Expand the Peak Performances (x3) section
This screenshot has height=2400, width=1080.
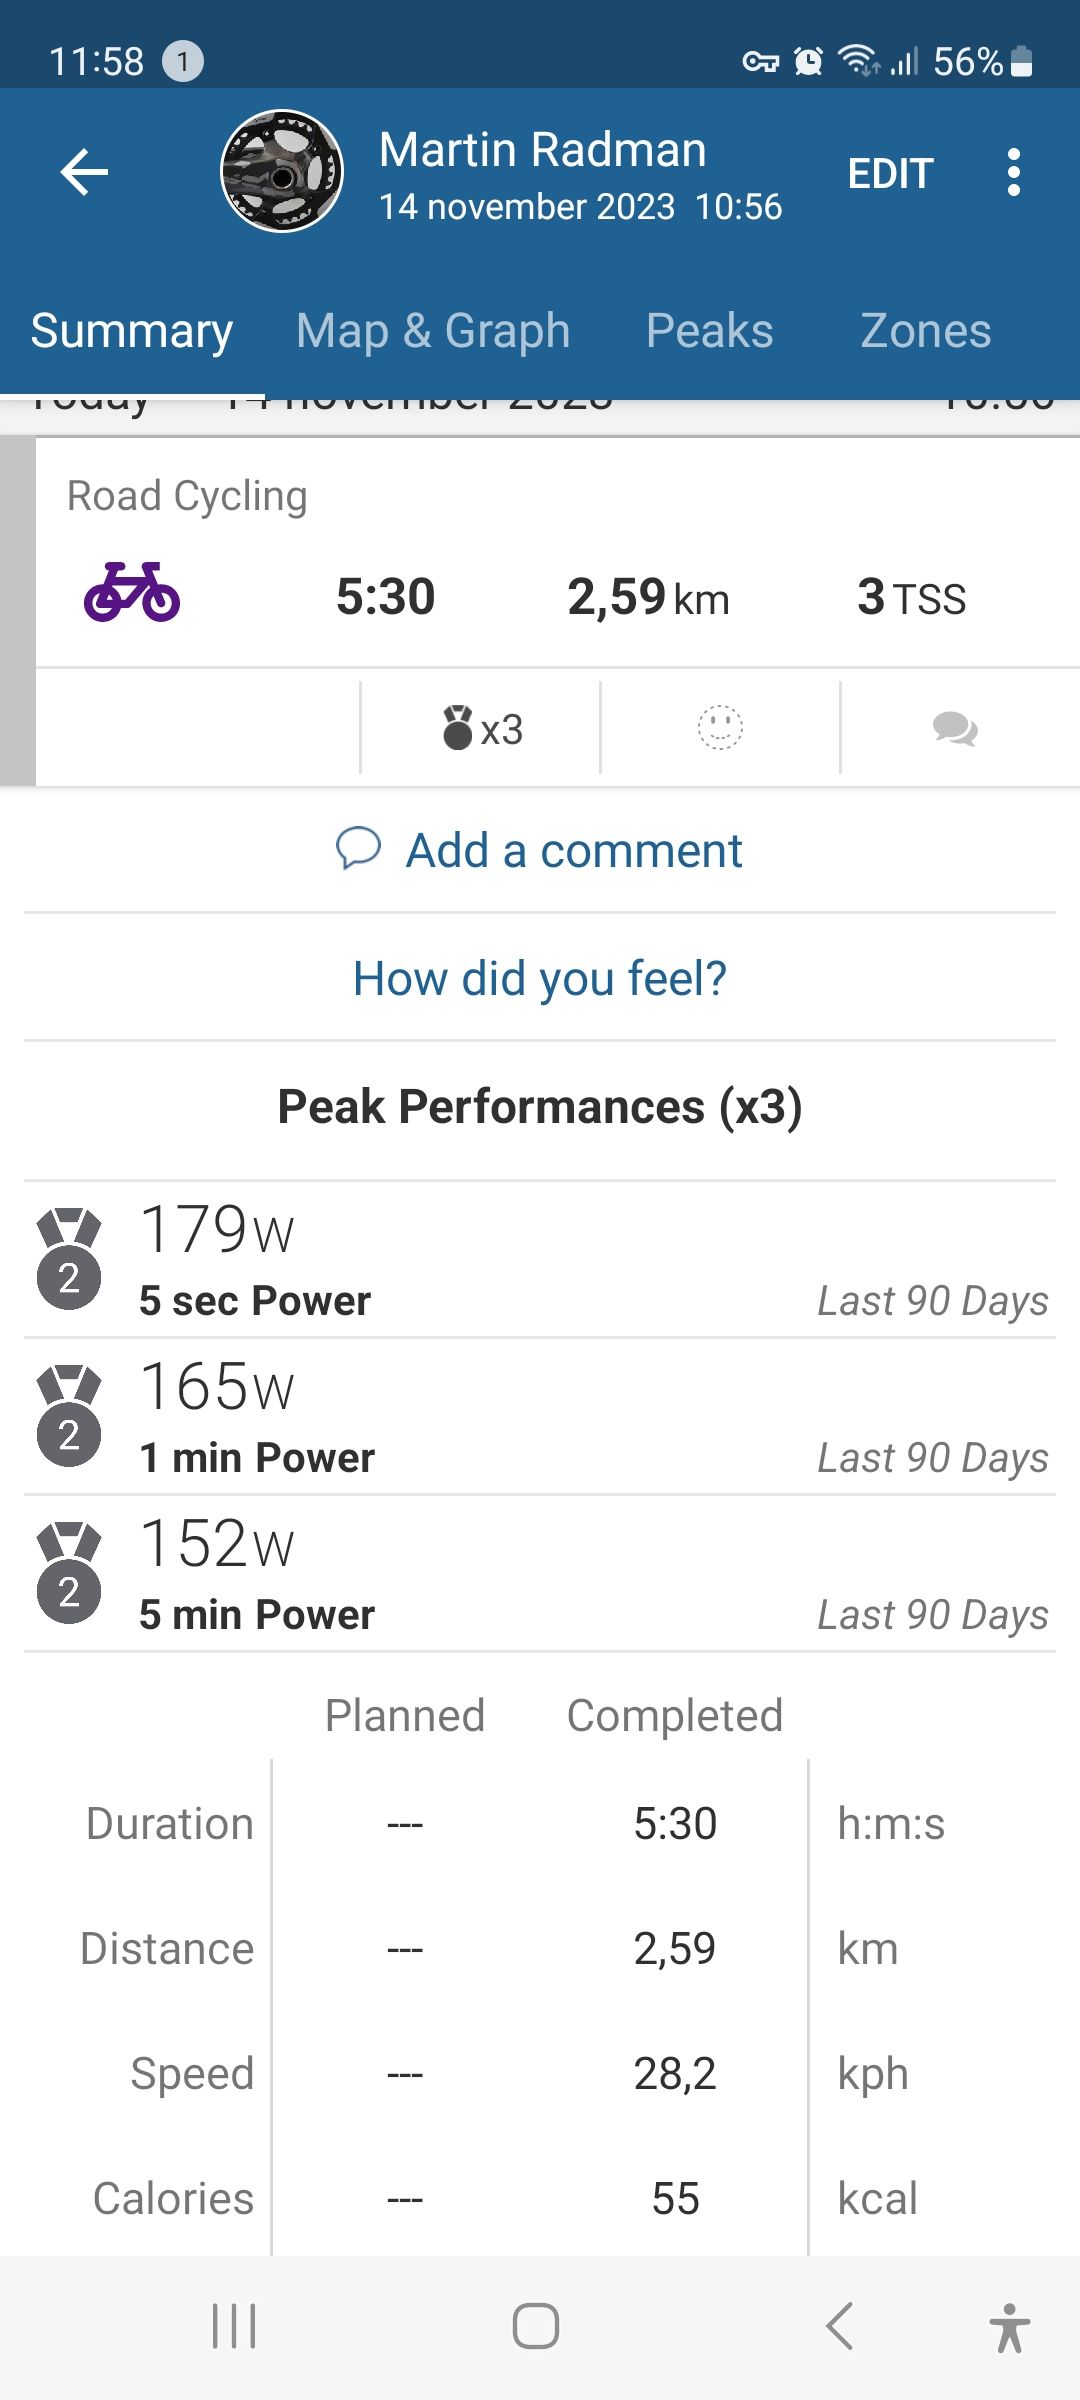540,1107
